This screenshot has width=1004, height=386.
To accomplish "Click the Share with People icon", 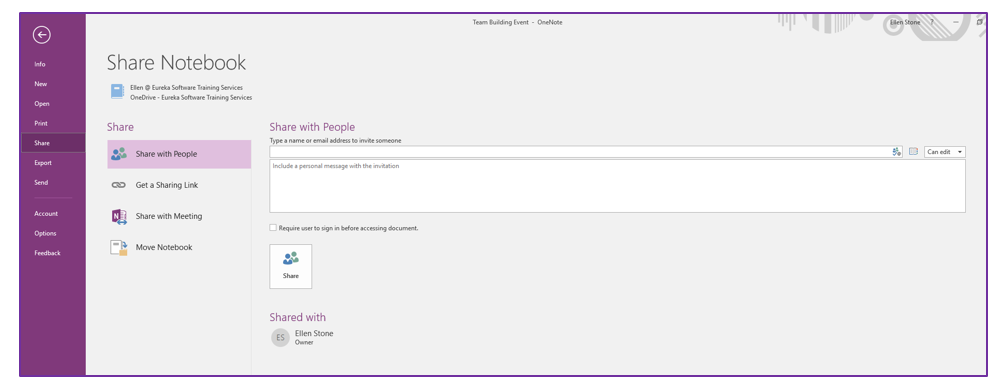I will (x=118, y=154).
